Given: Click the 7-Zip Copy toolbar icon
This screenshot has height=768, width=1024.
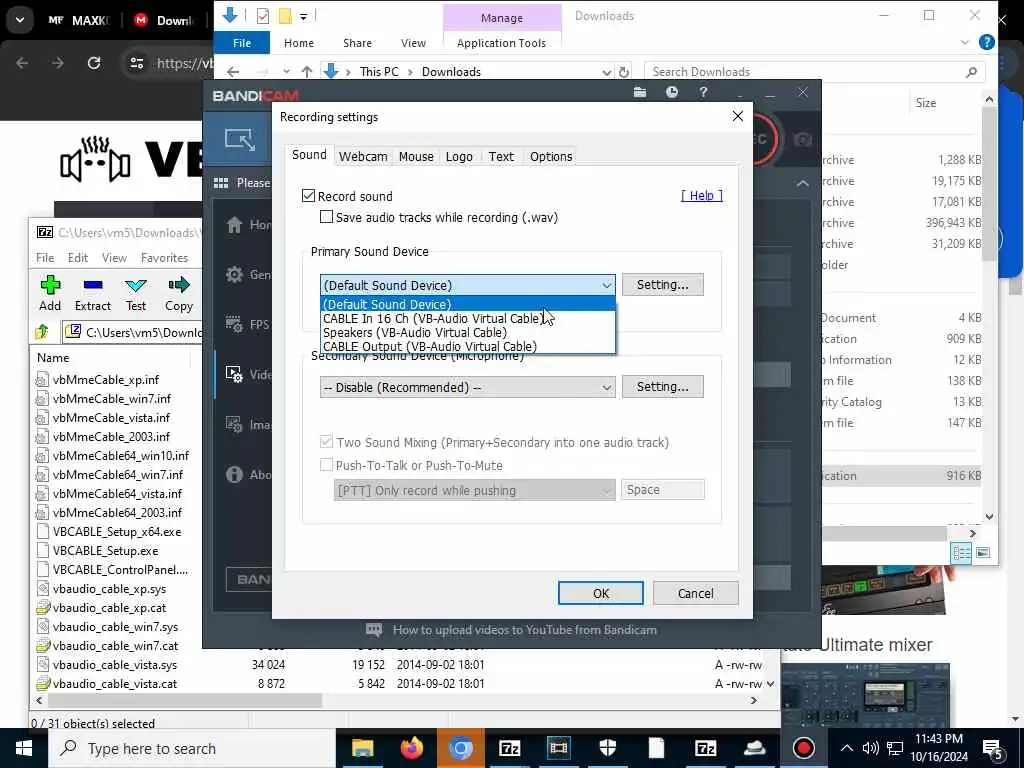Looking at the screenshot, I should click(178, 285).
